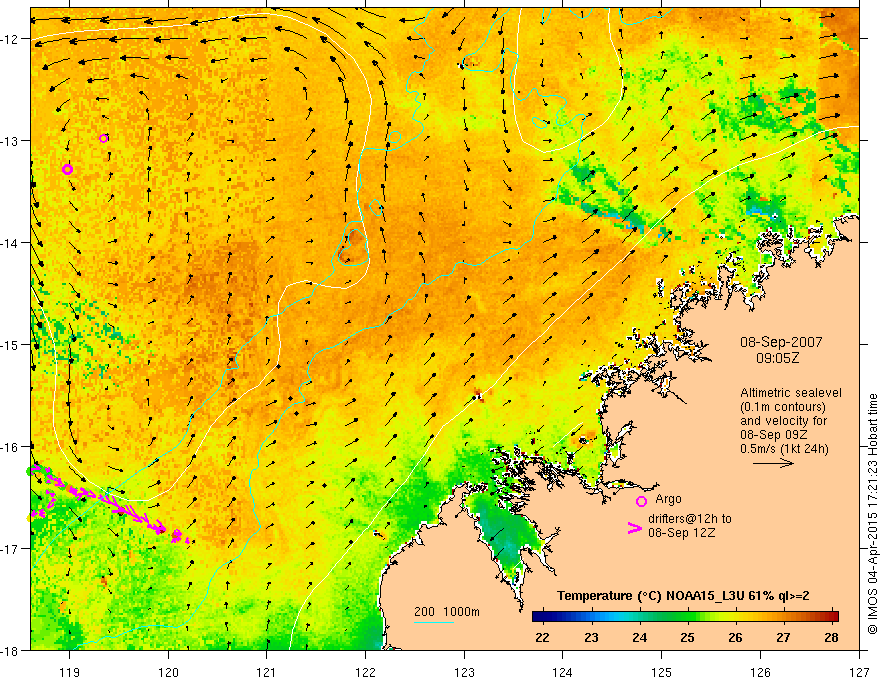
Task: Click the latitude axis label -16
Action: point(11,447)
